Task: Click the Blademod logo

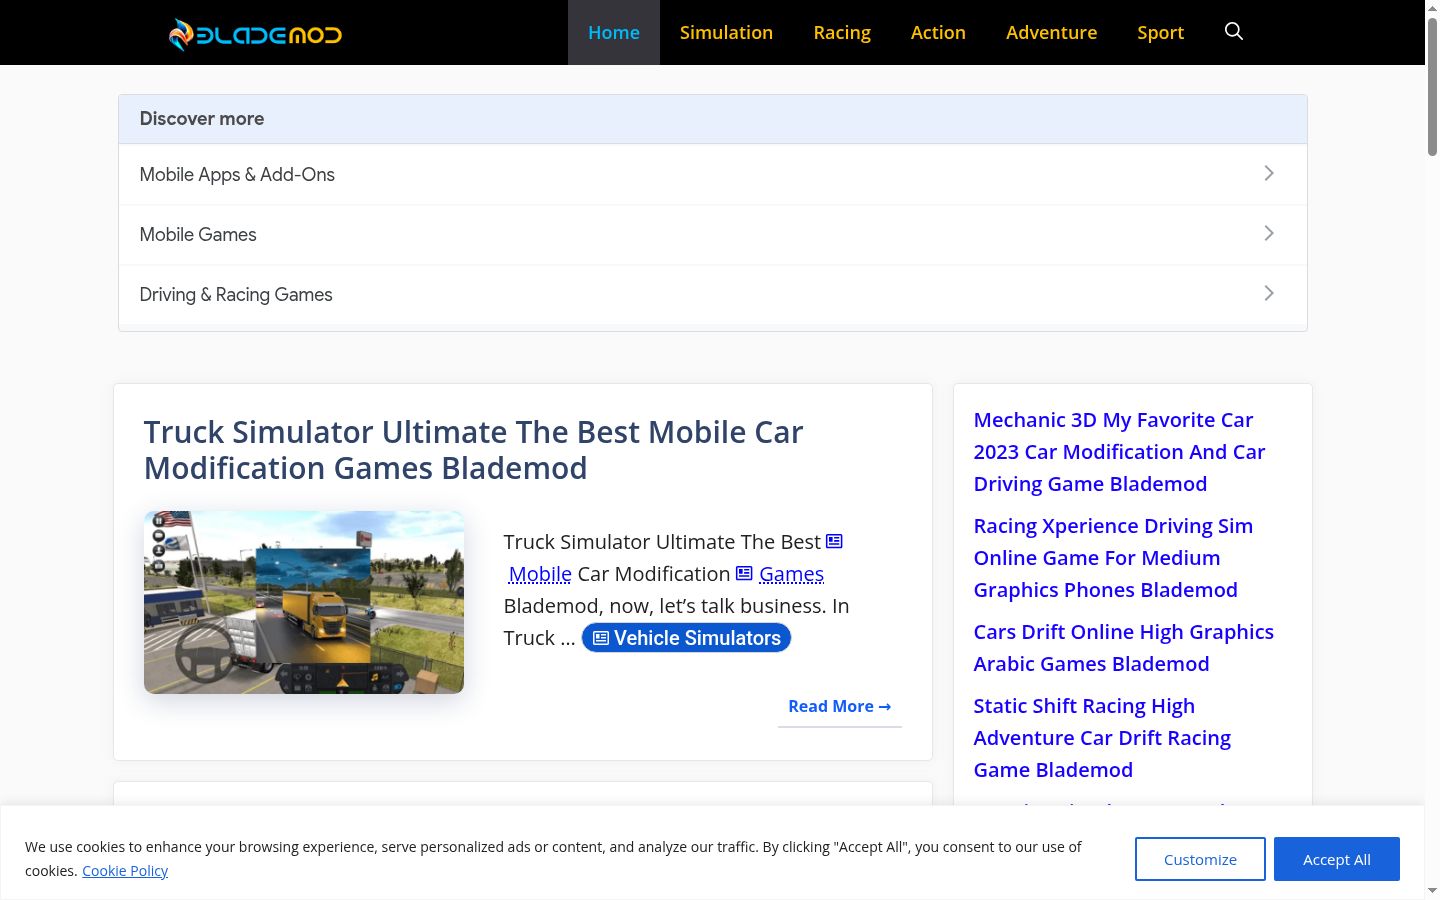Action: (x=255, y=34)
